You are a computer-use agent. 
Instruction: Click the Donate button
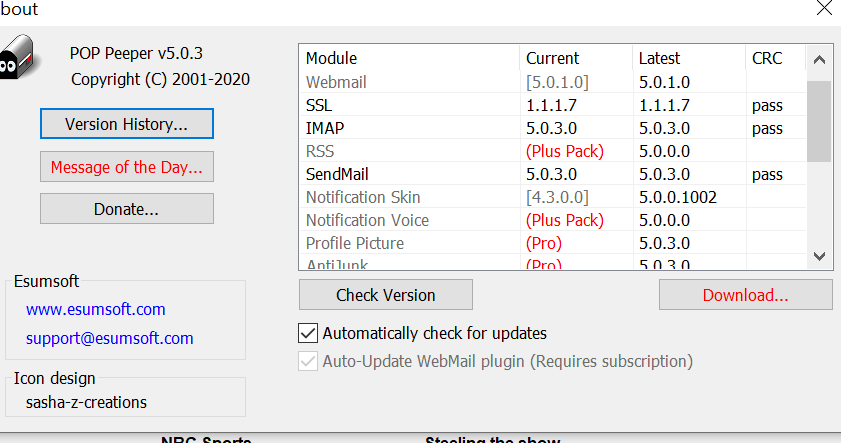tap(127, 209)
